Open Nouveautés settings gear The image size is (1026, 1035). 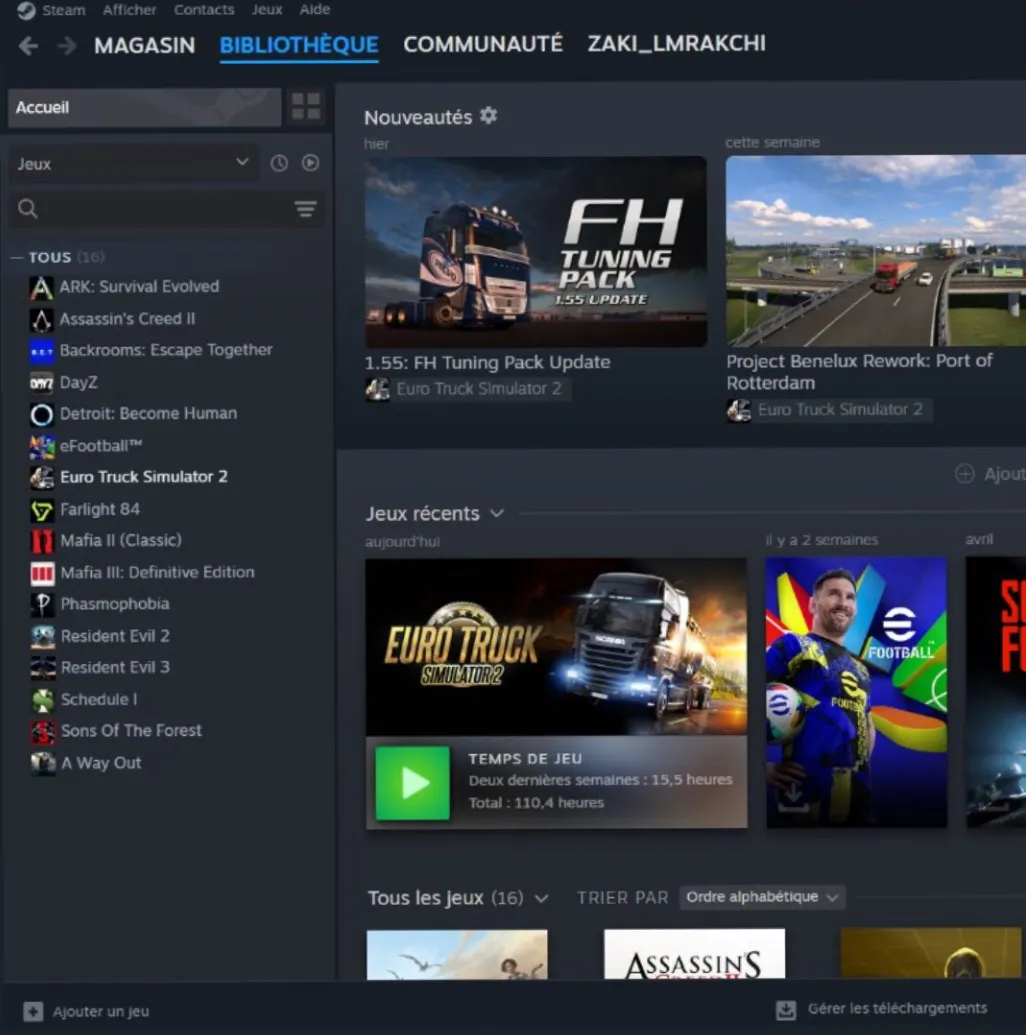[489, 116]
